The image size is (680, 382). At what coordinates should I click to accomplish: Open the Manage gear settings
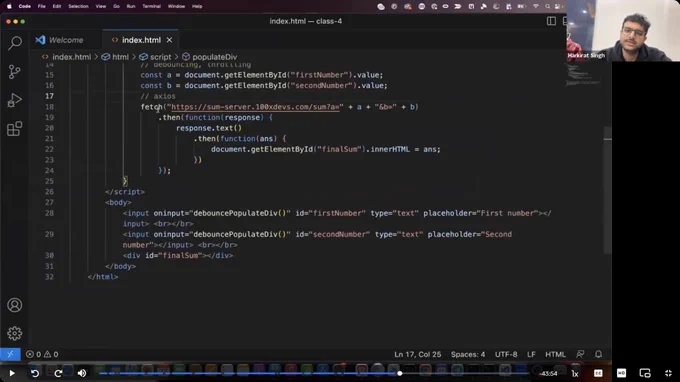click(14, 333)
